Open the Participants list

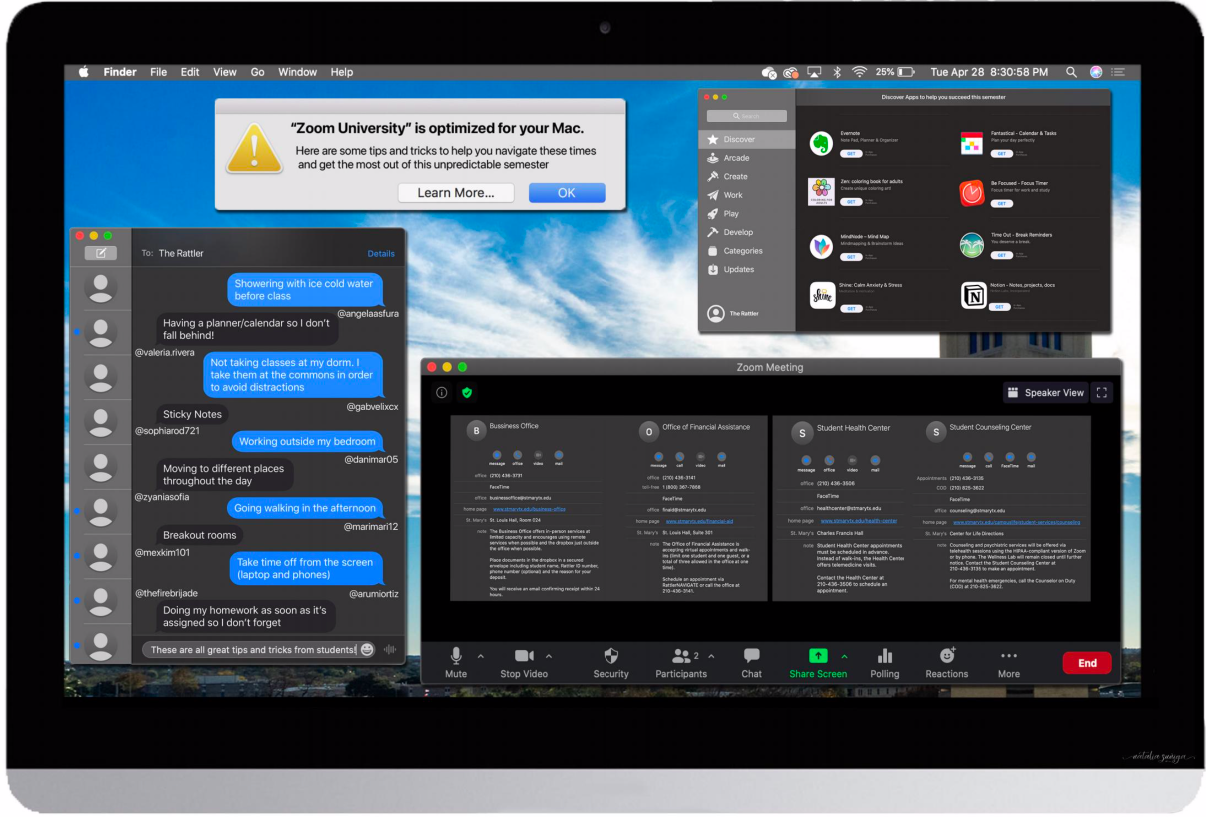tap(681, 656)
